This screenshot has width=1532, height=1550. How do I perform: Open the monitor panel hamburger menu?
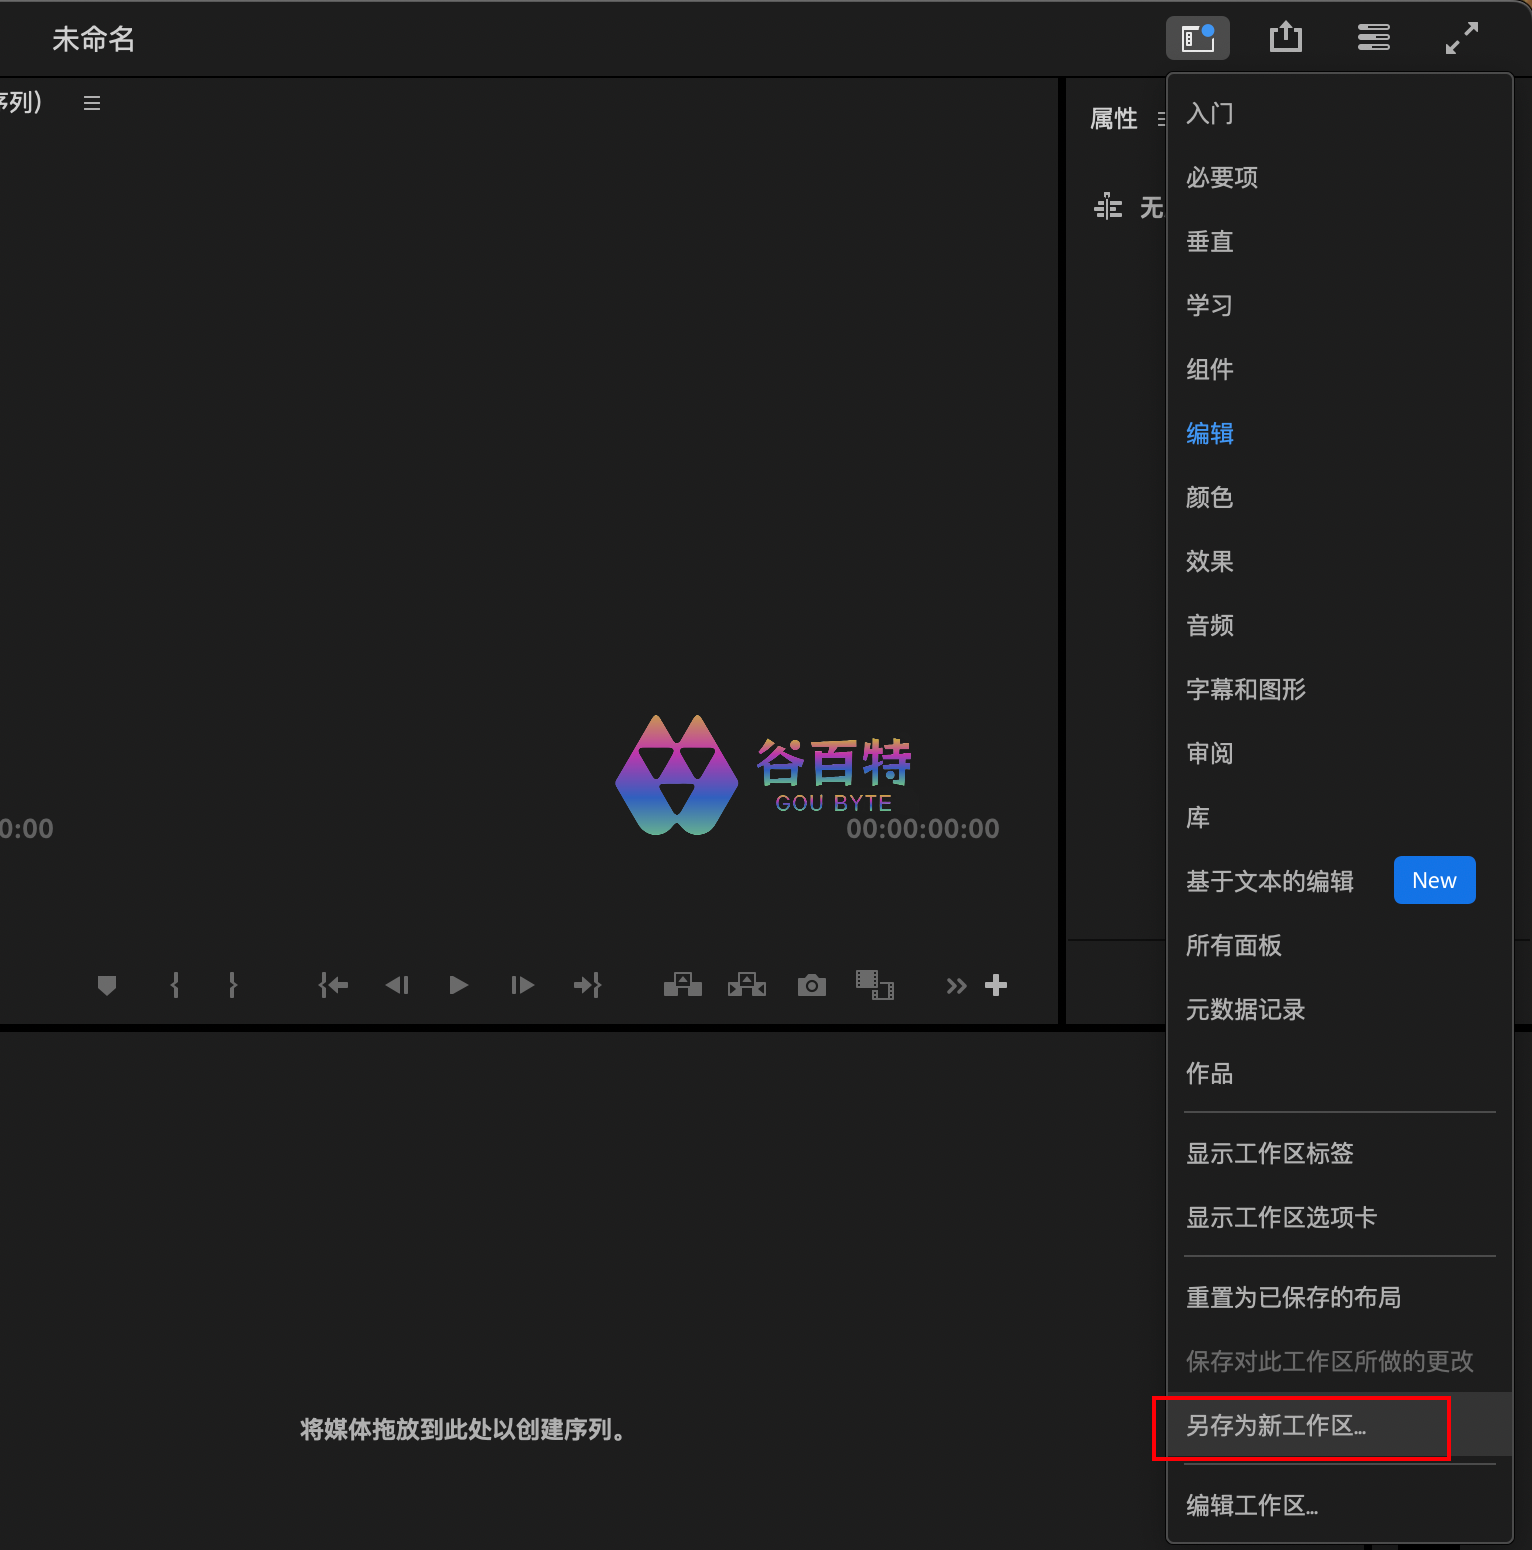(x=92, y=103)
